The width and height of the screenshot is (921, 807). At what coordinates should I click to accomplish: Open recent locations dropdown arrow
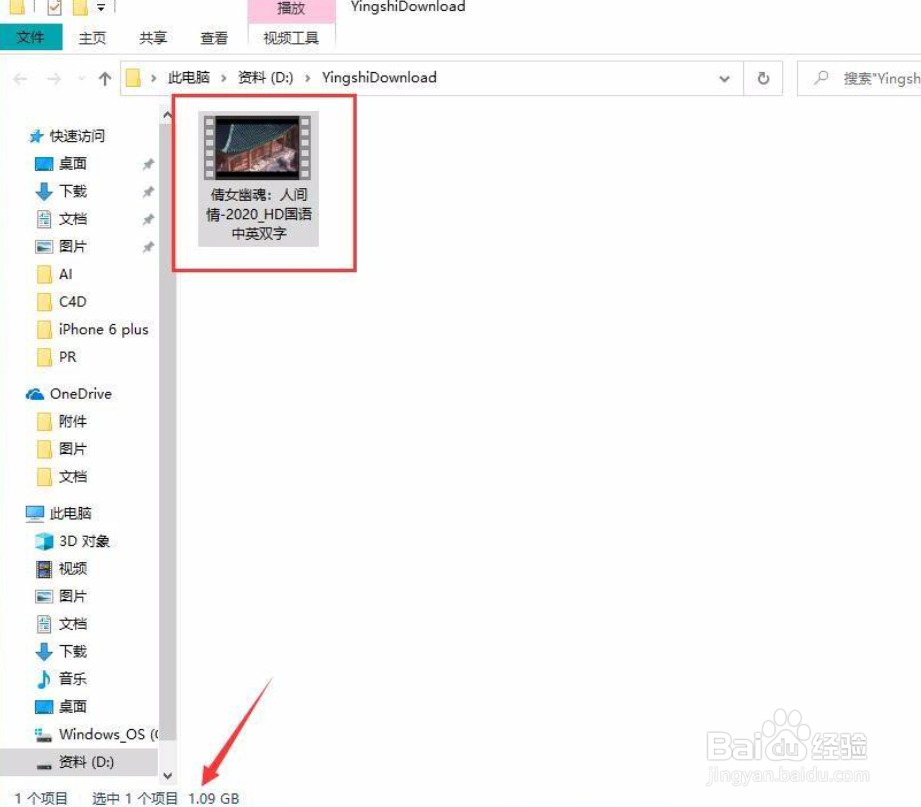81,78
